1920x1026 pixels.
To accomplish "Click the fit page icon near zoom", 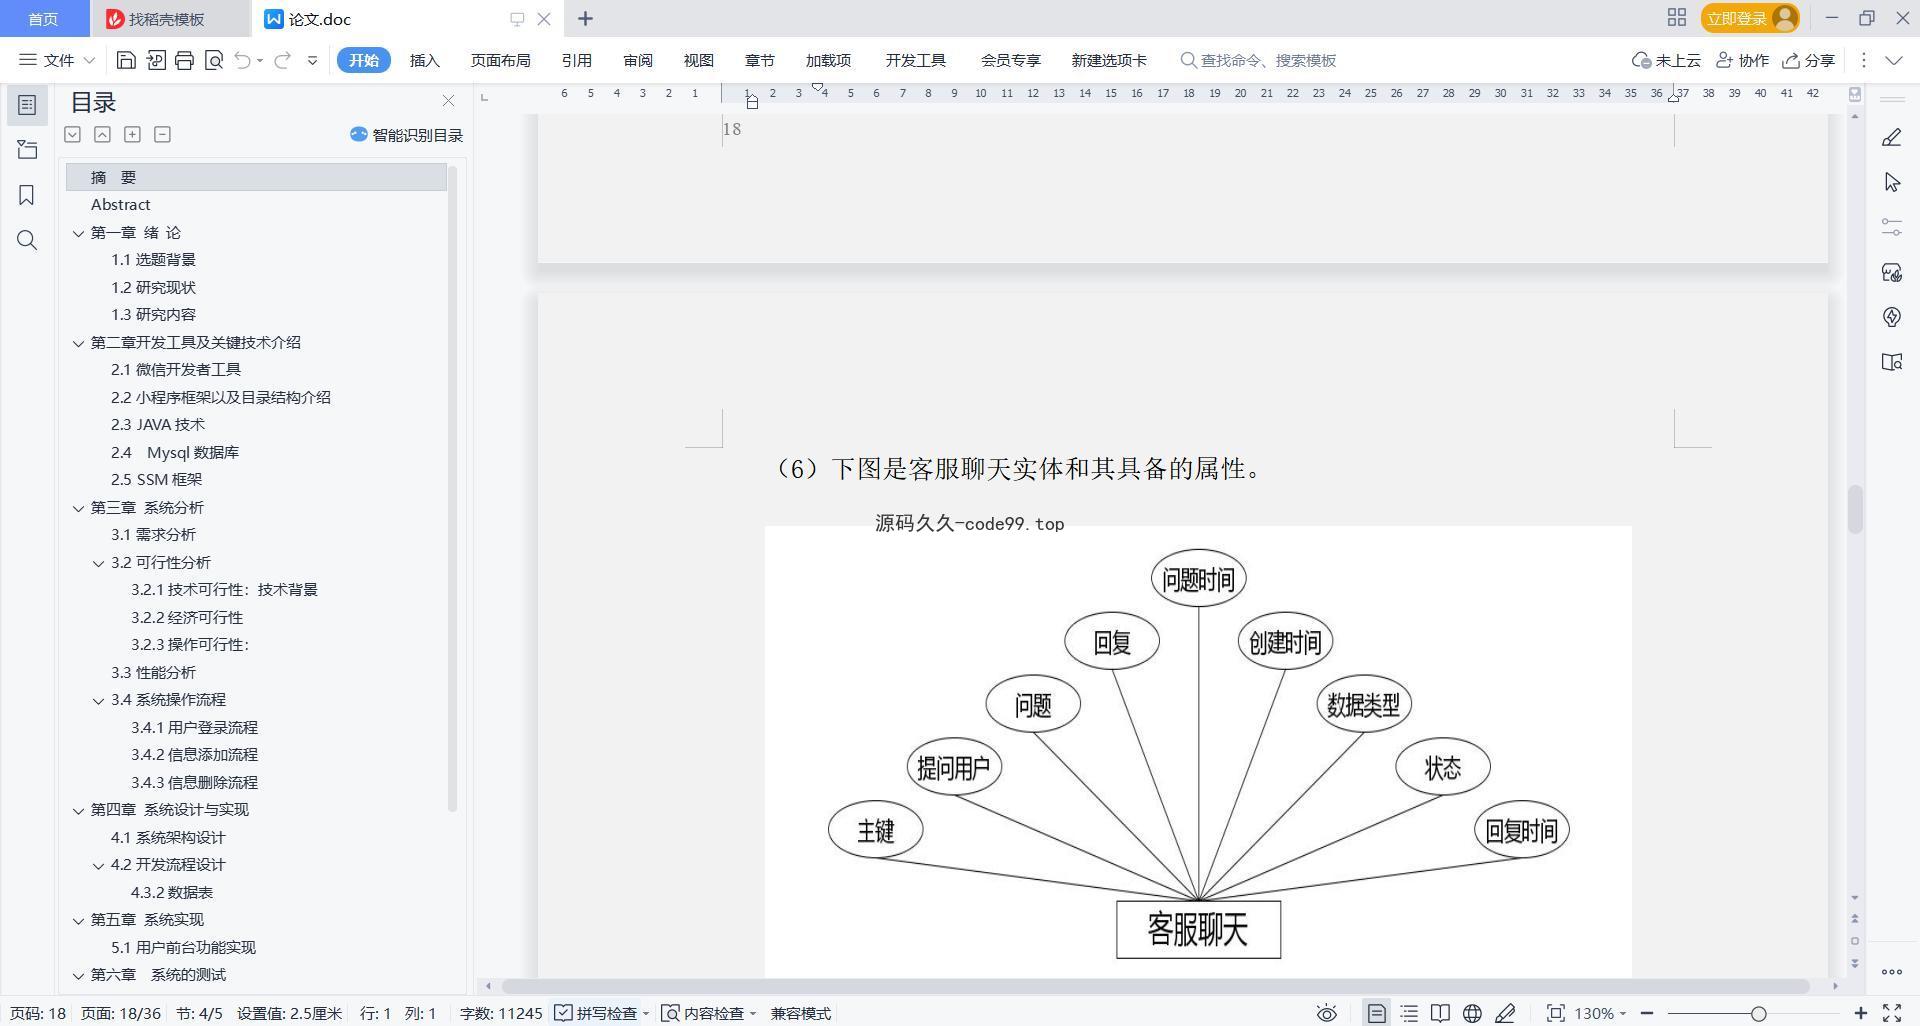I will (x=1555, y=1013).
